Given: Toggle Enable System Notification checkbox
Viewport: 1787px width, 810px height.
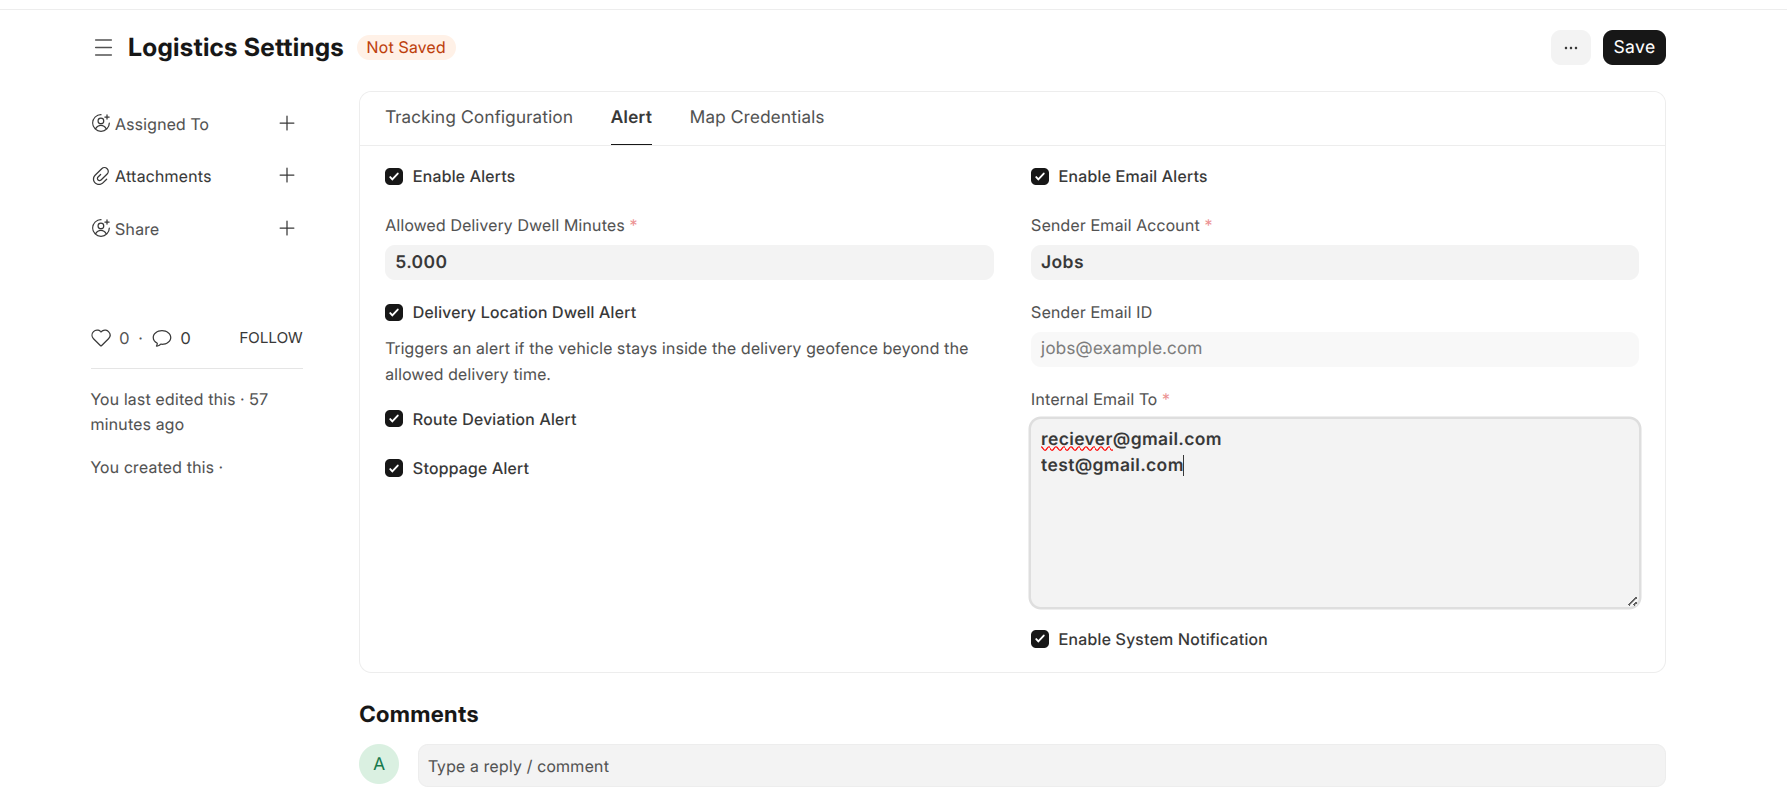Looking at the screenshot, I should click(x=1040, y=639).
